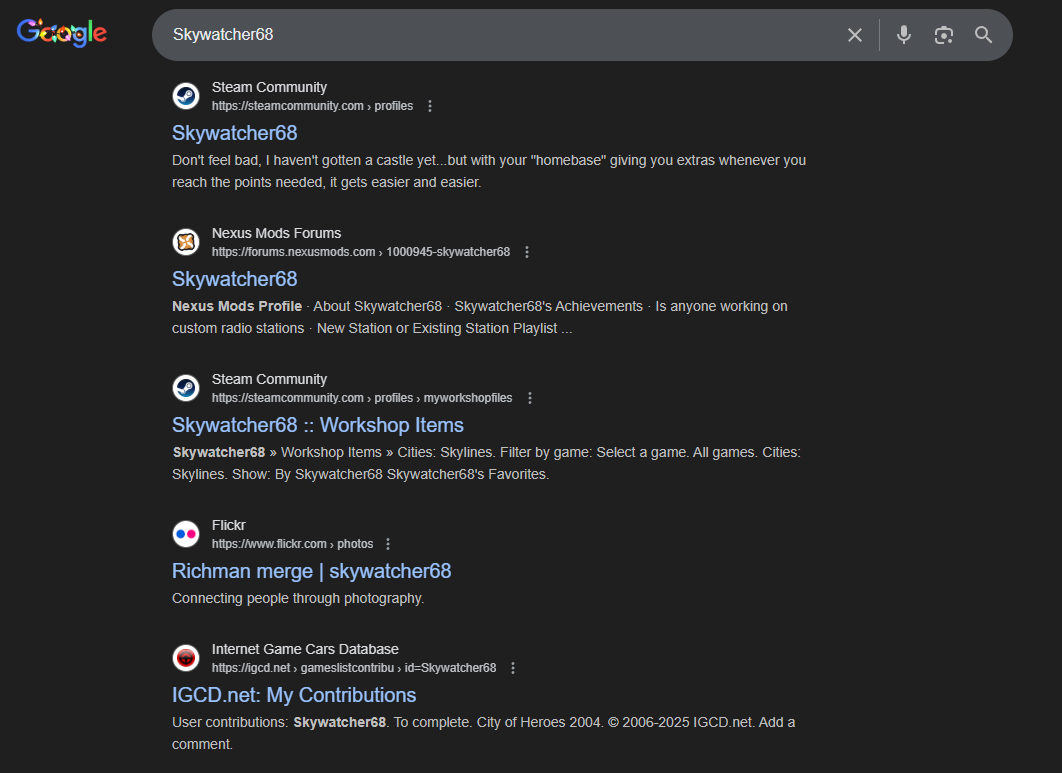Open more options for Flickr result
Screen dimensions: 1062x773
point(388,544)
